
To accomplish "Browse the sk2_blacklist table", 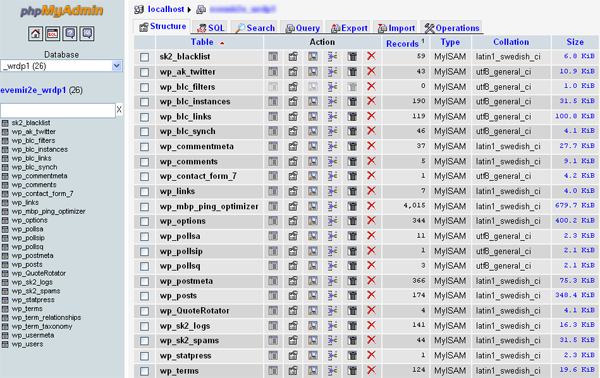I will click(x=273, y=57).
